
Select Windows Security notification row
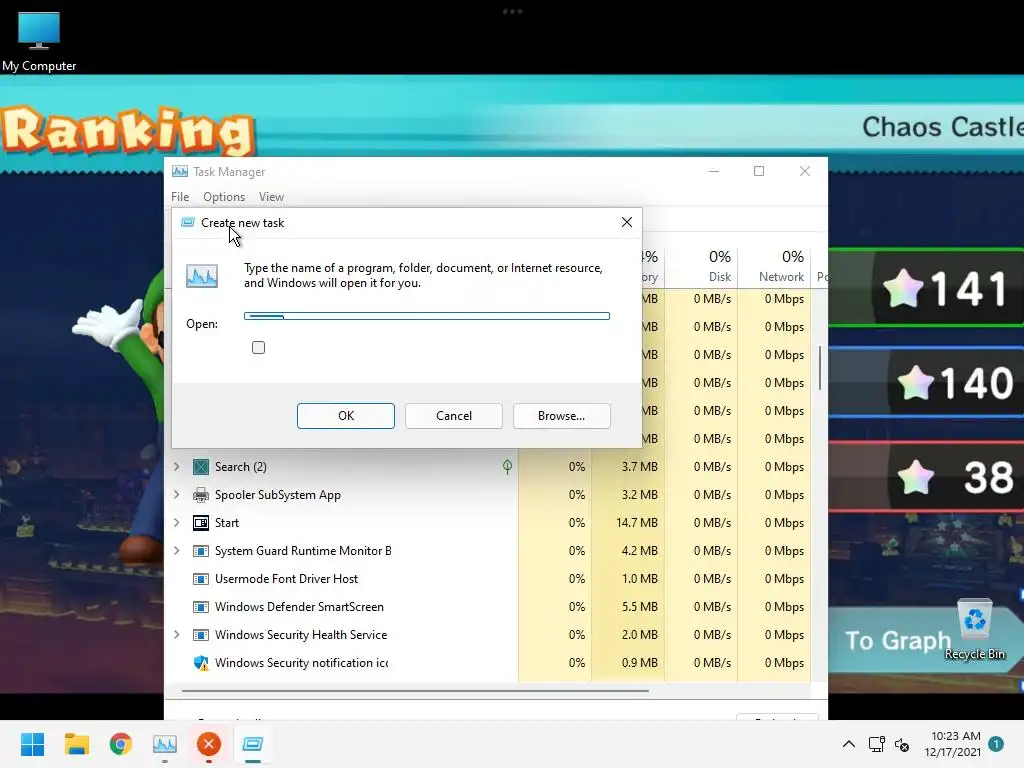[488, 664]
